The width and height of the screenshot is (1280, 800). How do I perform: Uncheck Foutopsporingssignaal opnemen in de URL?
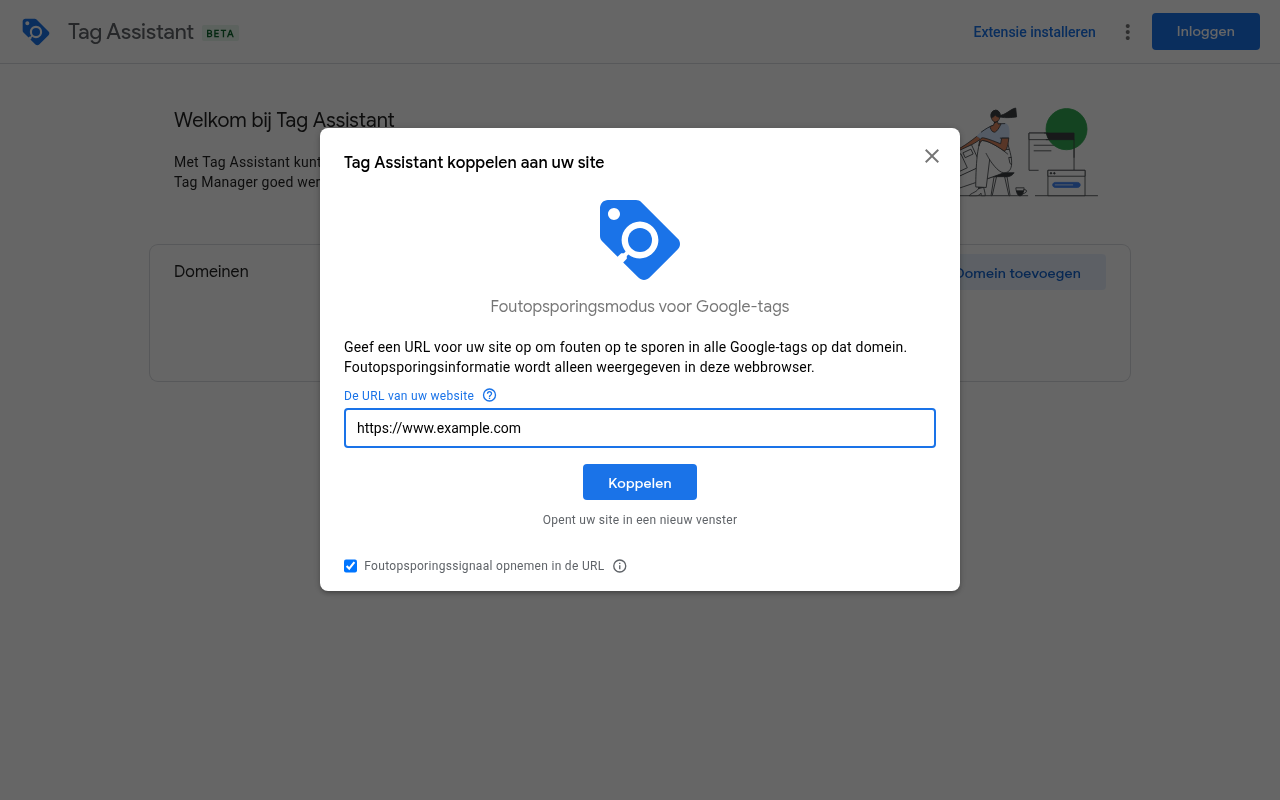click(x=350, y=566)
